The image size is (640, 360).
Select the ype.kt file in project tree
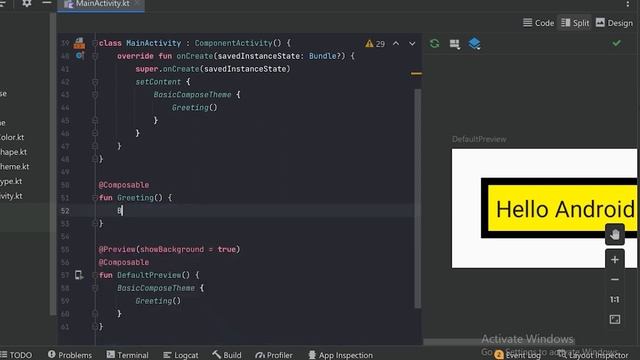point(11,181)
